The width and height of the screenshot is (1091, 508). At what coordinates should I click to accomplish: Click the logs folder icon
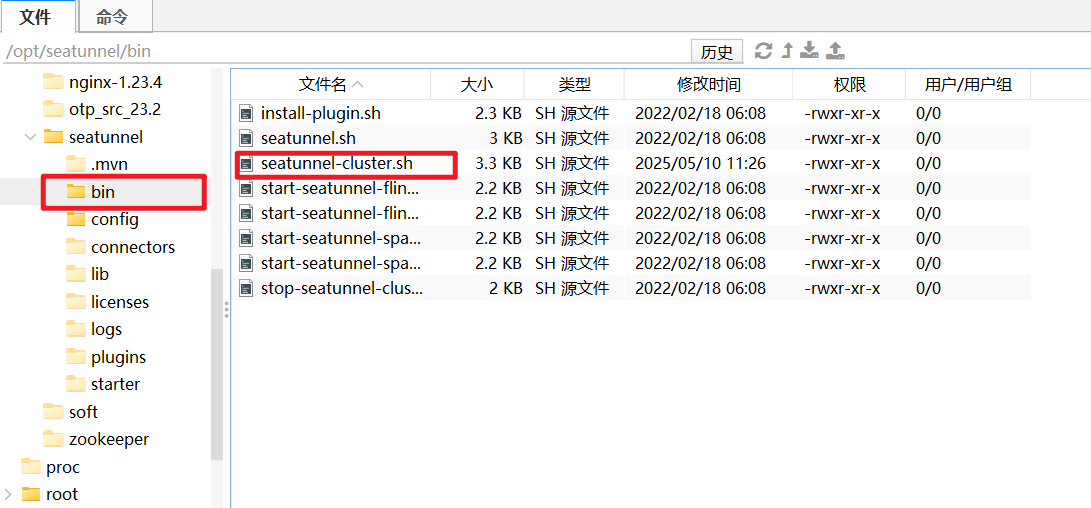click(x=76, y=329)
